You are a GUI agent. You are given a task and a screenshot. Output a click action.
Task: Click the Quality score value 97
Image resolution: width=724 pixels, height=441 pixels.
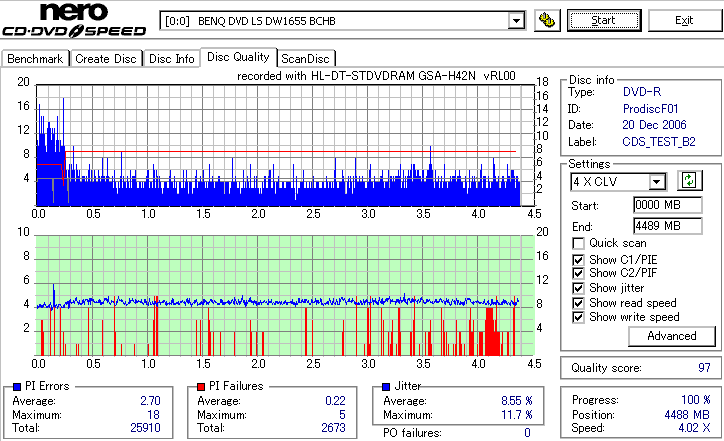pos(704,368)
